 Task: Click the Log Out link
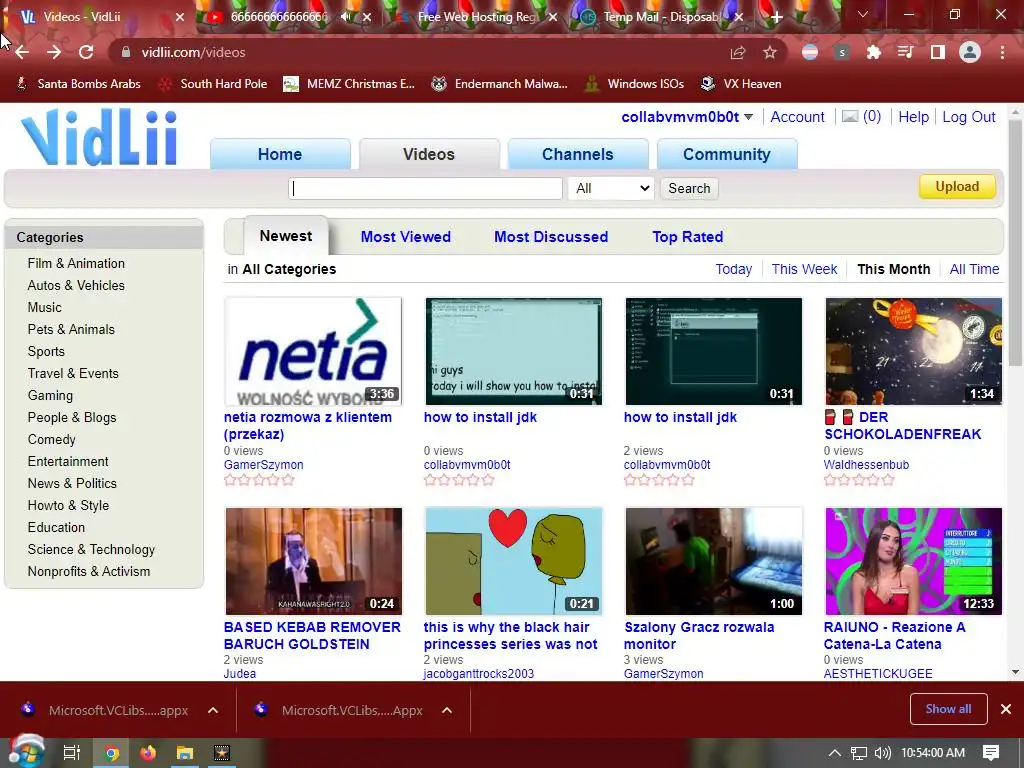(x=968, y=117)
